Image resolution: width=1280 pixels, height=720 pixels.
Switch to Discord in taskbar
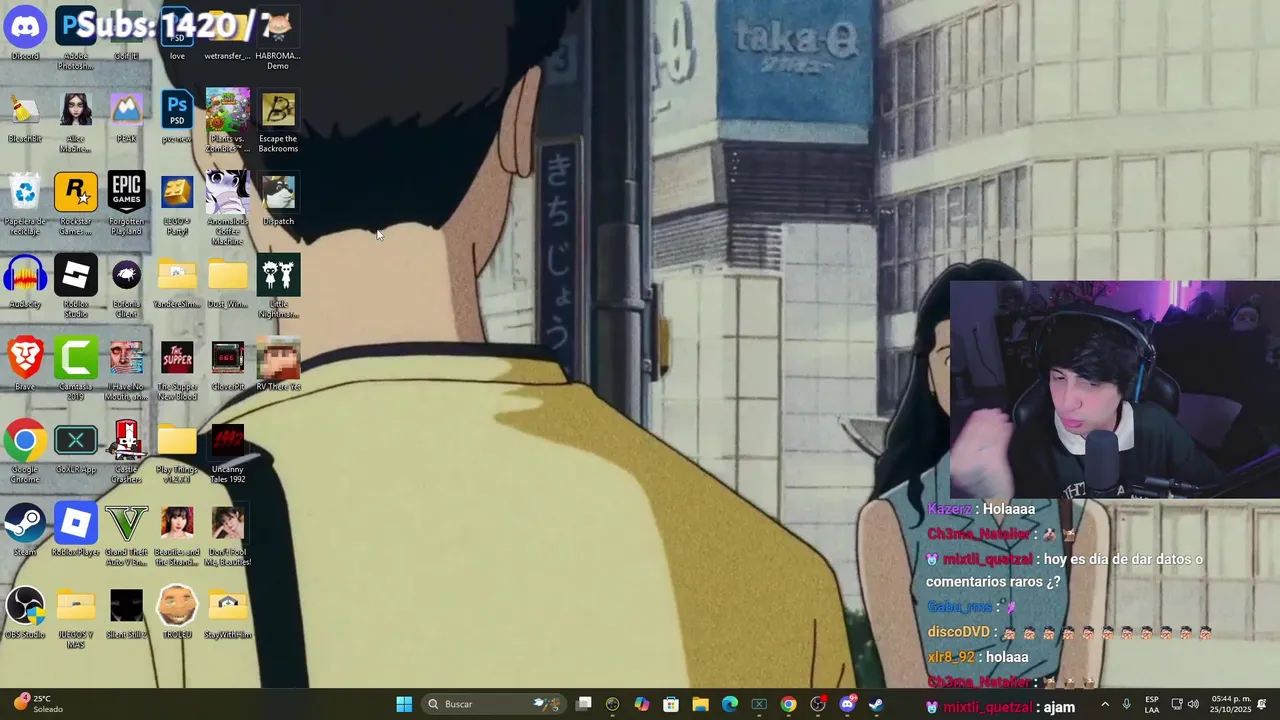848,704
